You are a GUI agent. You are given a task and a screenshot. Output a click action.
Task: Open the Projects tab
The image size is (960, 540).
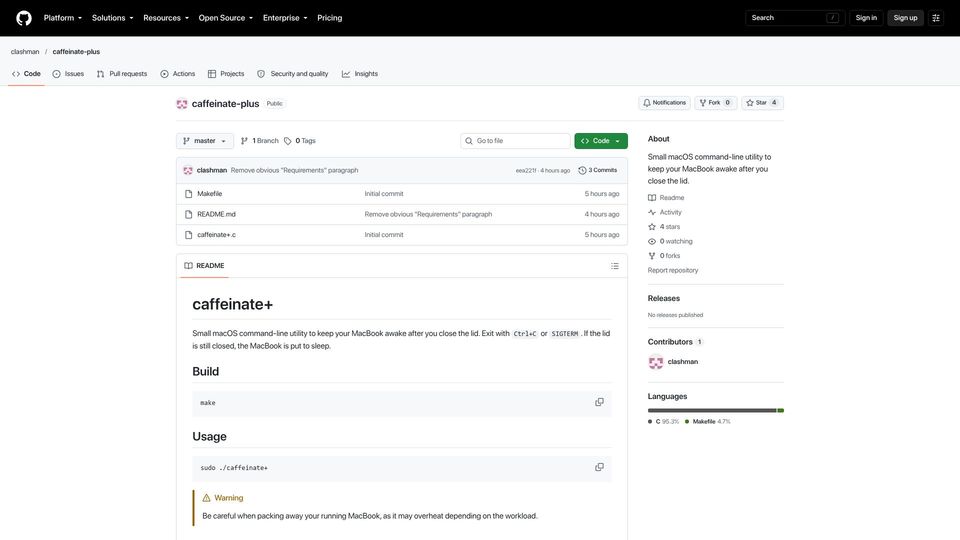click(226, 73)
